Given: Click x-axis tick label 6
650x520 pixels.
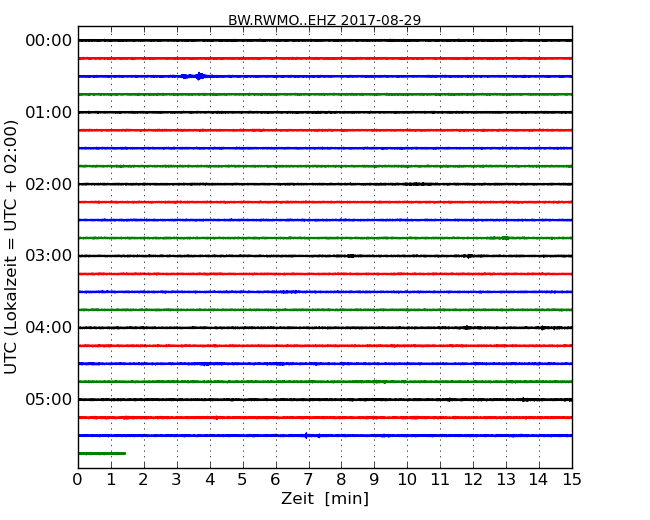Looking at the screenshot, I should coord(275,480).
